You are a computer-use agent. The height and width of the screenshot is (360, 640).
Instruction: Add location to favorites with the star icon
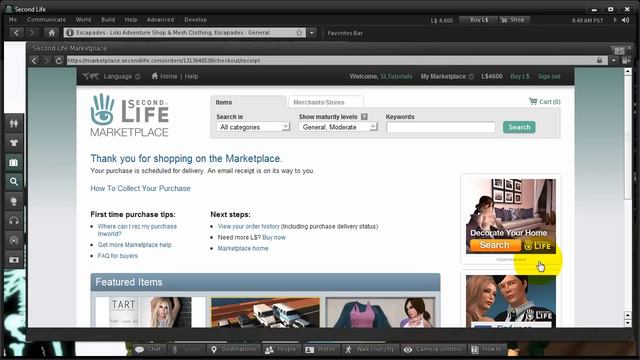[x=299, y=33]
